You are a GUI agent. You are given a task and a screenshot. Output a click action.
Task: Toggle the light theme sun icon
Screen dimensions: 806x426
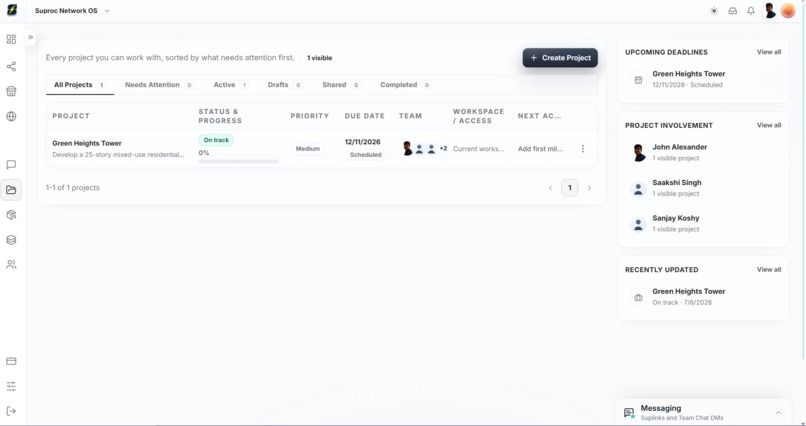point(714,11)
